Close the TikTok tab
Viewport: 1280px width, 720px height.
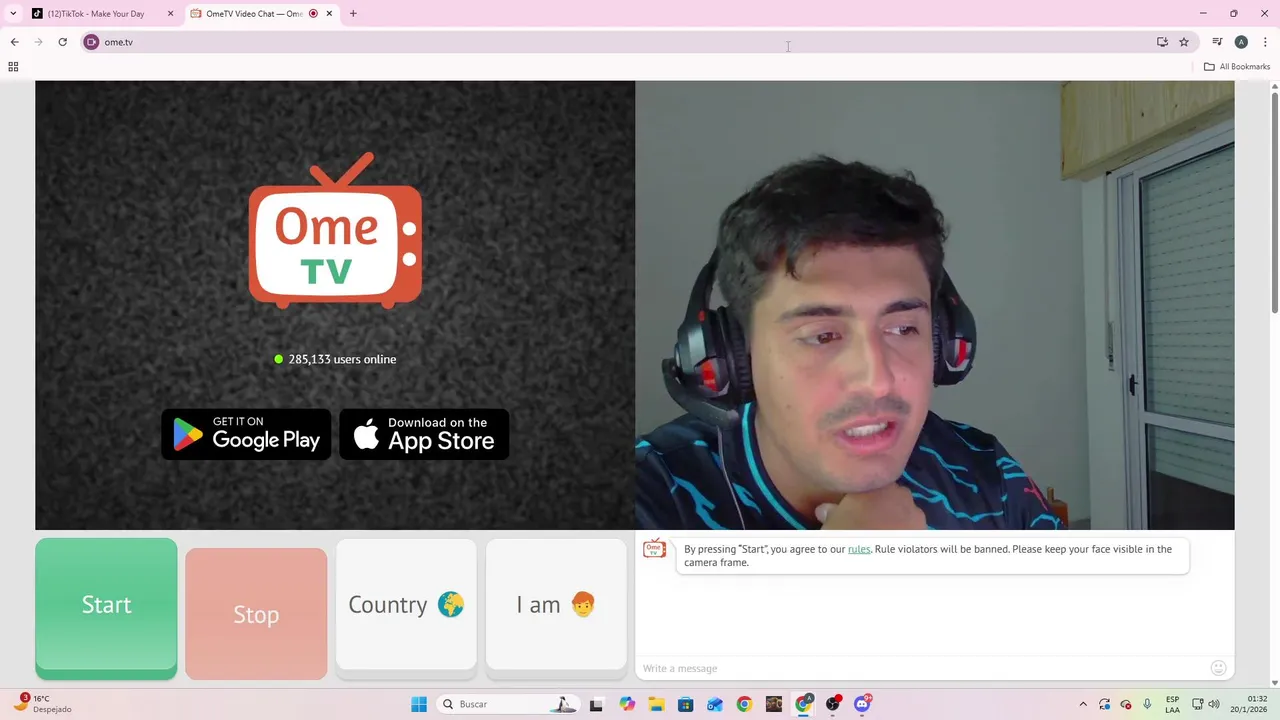point(170,14)
